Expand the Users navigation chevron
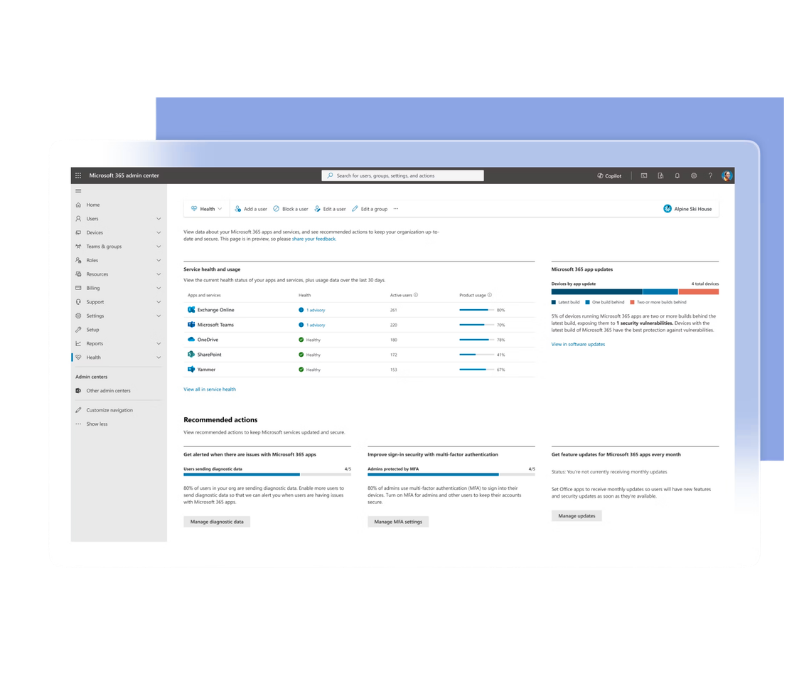This screenshot has width=800, height=700. (158, 218)
